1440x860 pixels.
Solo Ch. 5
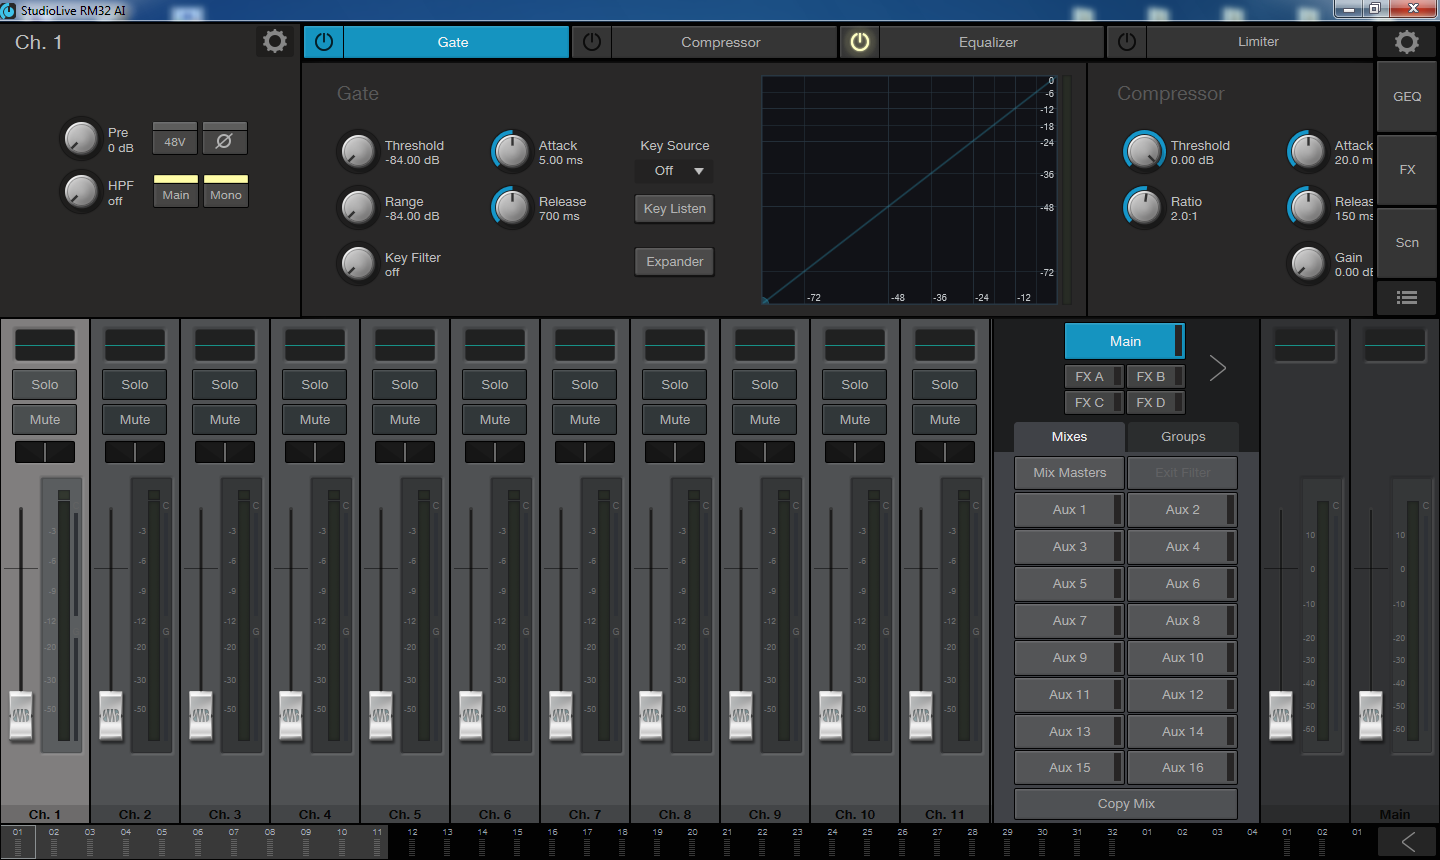click(405, 384)
